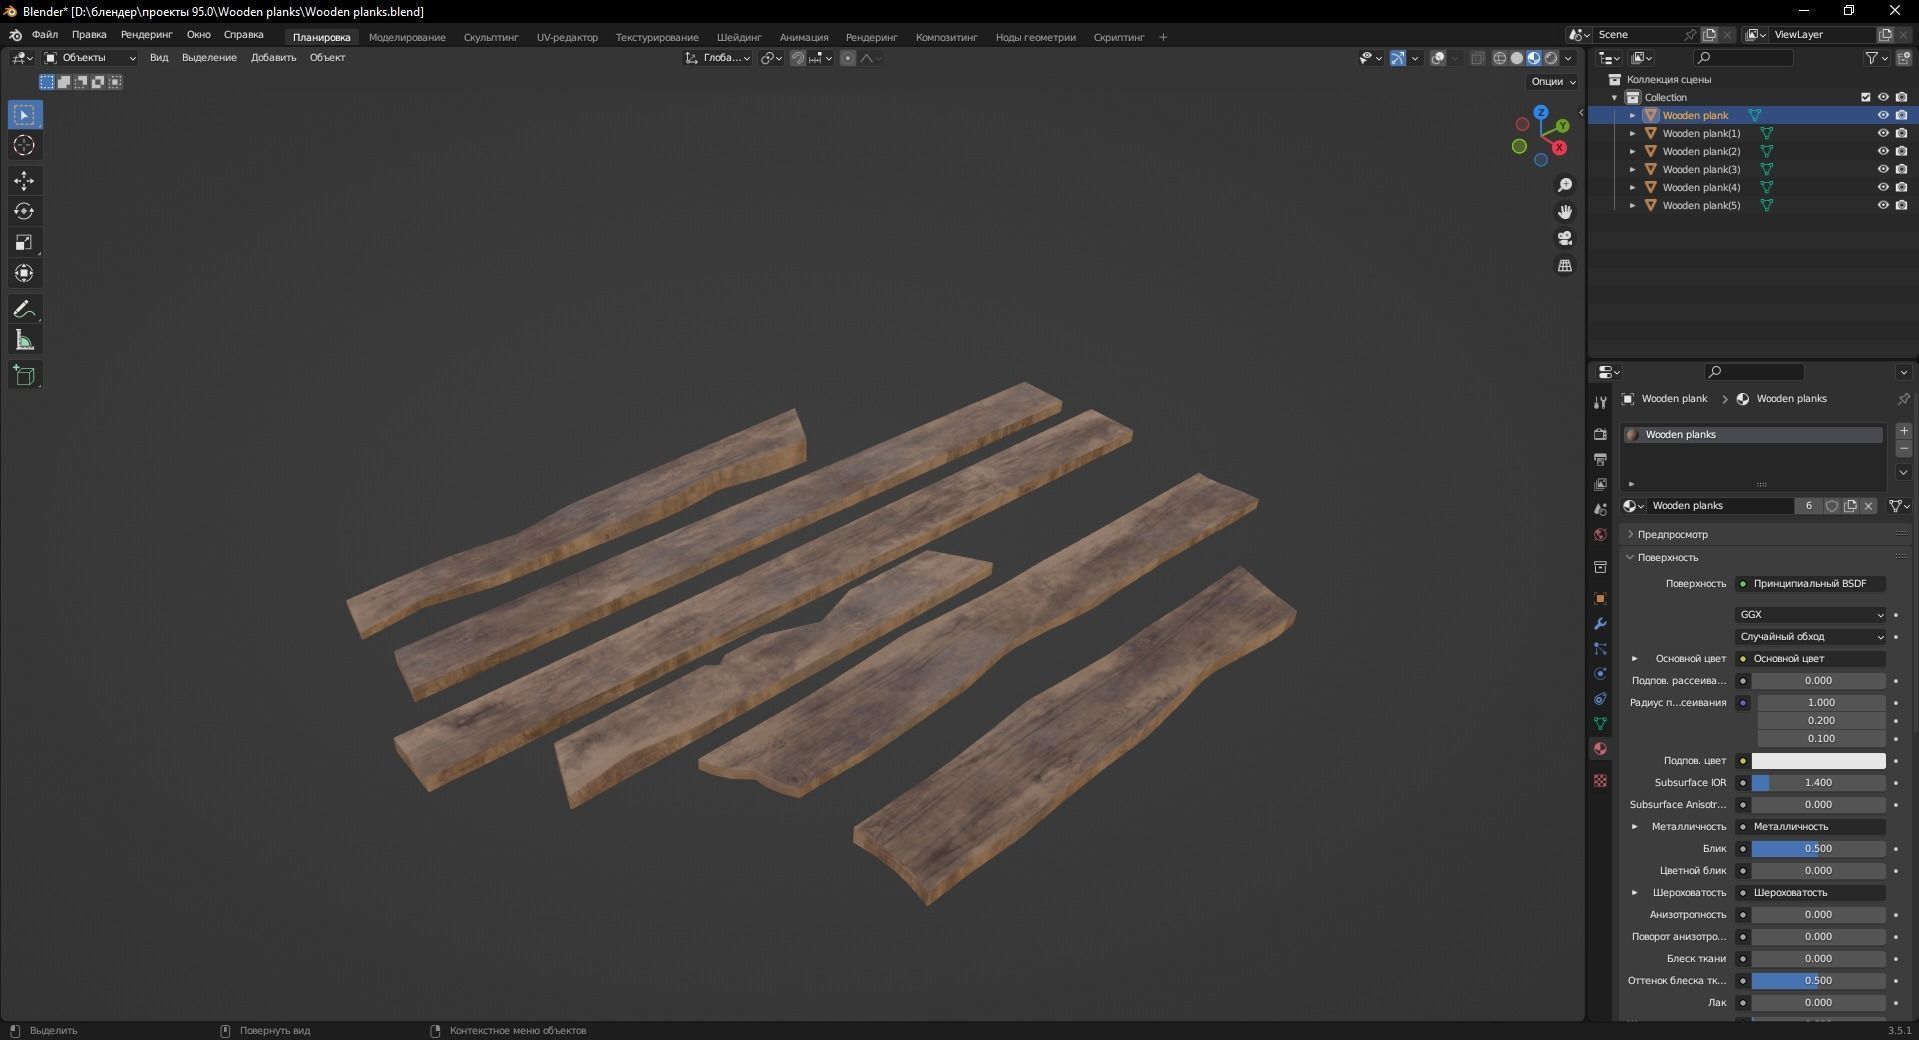Hide Wooden plank(2) in the outliner

point(1883,151)
